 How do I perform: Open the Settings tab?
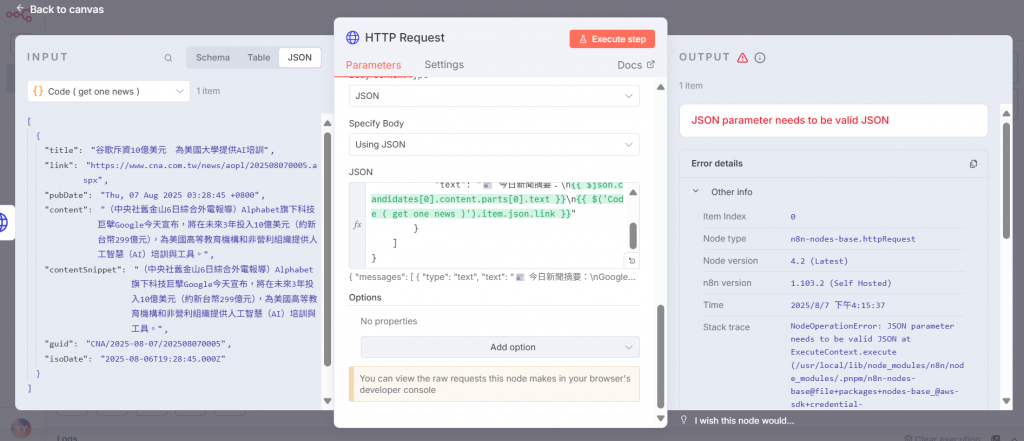tap(444, 65)
